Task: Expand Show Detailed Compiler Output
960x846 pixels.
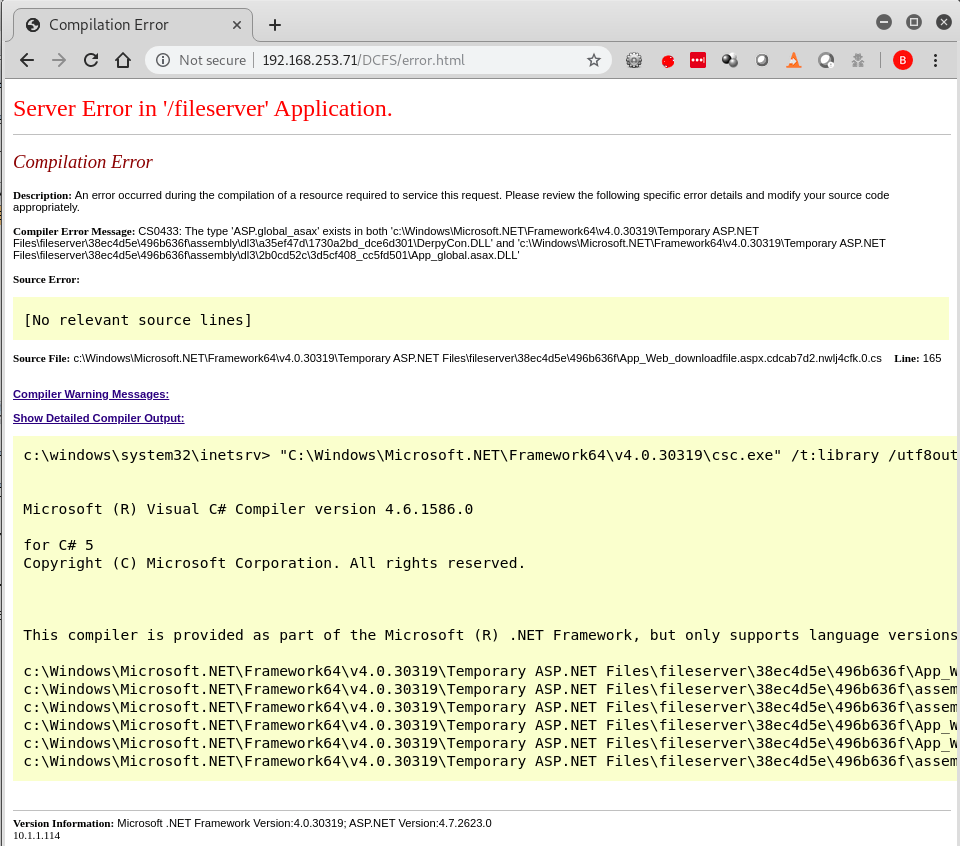Action: 98,418
